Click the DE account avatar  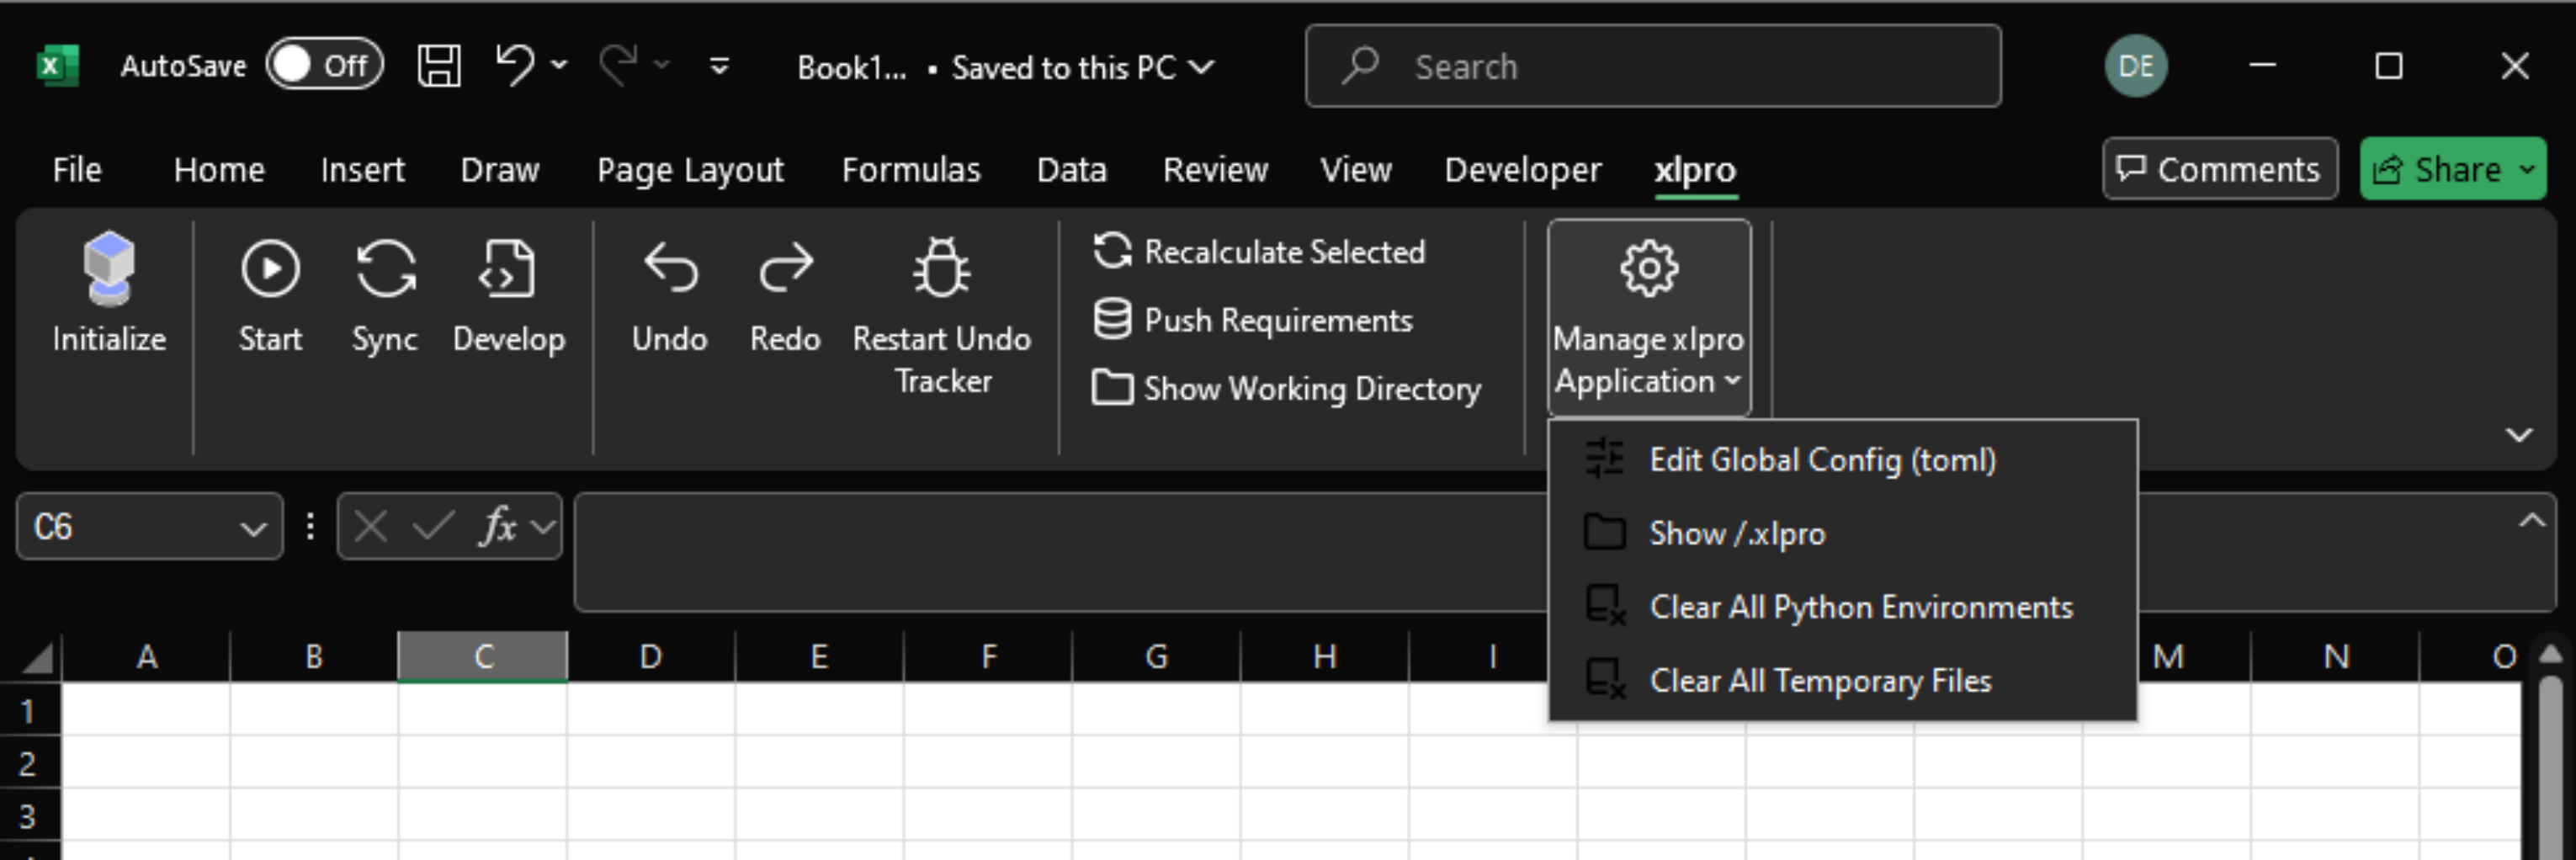pos(2136,66)
